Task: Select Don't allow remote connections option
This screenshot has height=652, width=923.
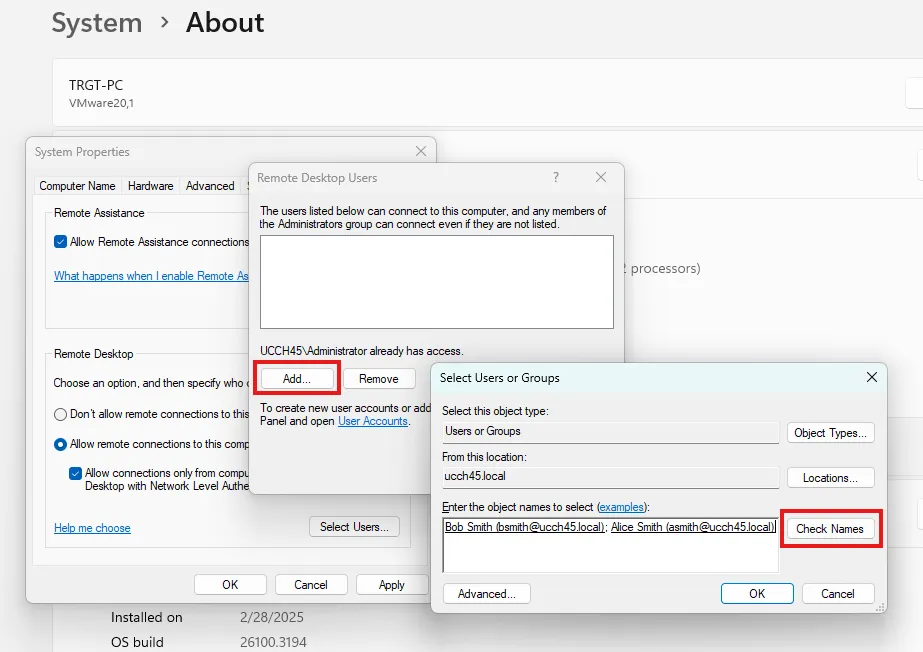Action: (x=61, y=414)
